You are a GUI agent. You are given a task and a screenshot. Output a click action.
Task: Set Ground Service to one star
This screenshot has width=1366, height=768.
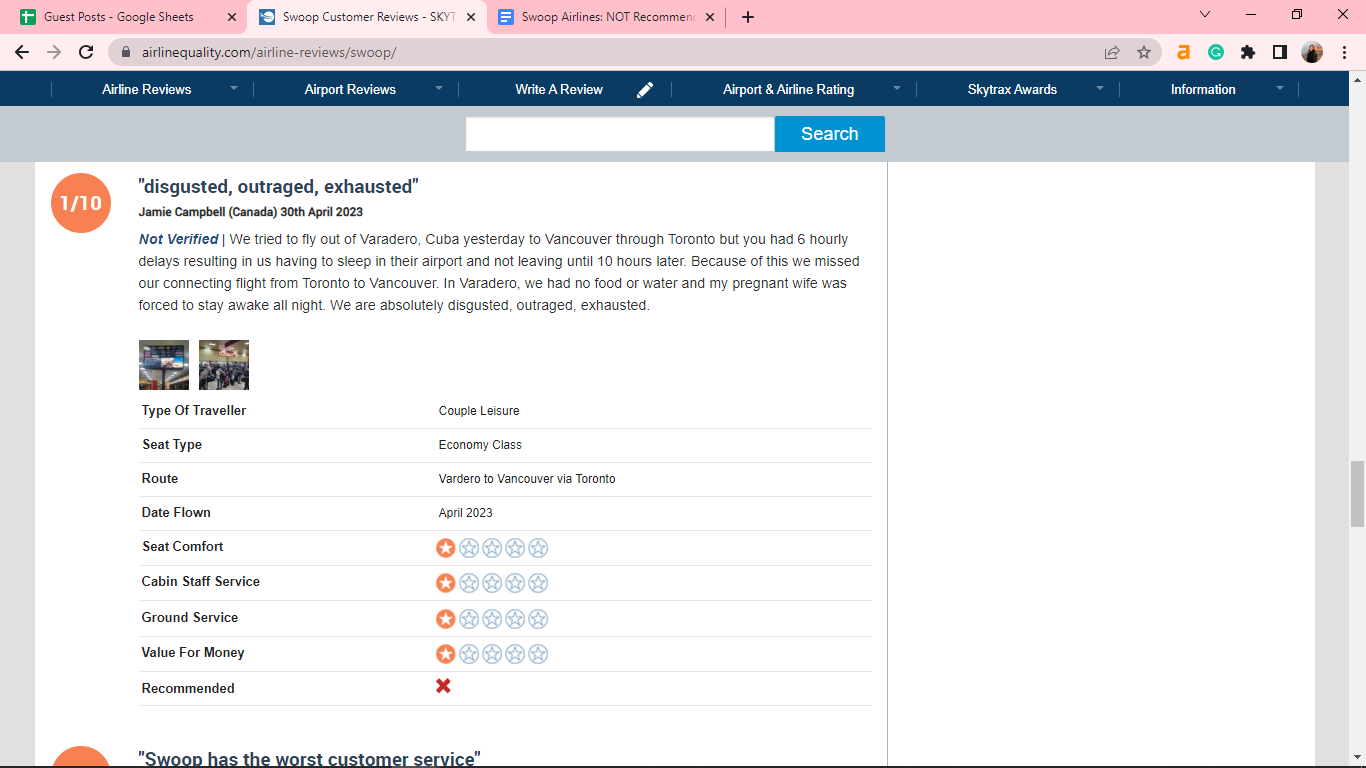point(446,619)
